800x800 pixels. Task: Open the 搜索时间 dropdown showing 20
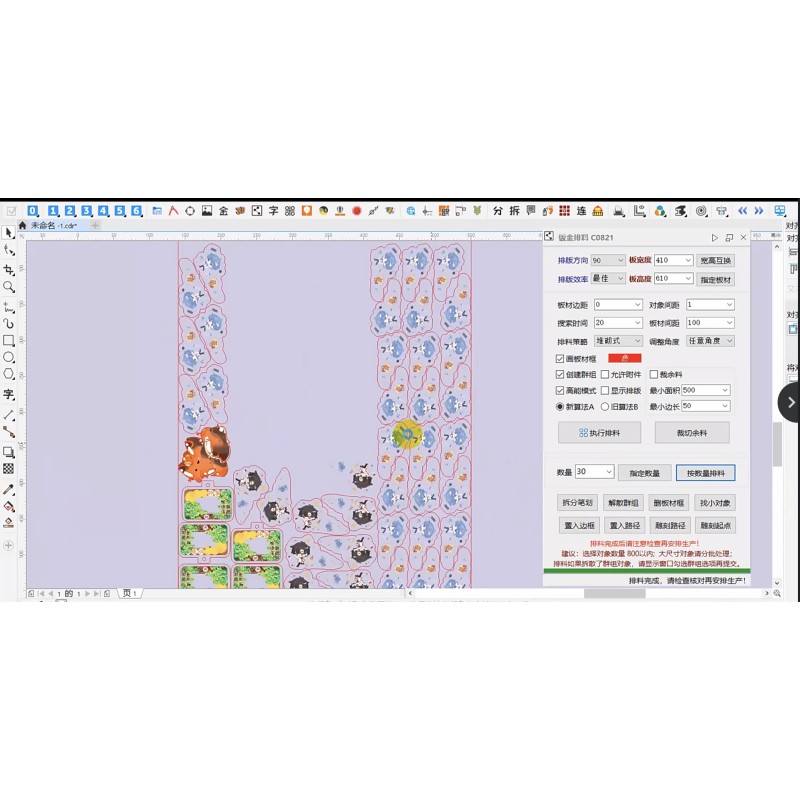pos(618,323)
